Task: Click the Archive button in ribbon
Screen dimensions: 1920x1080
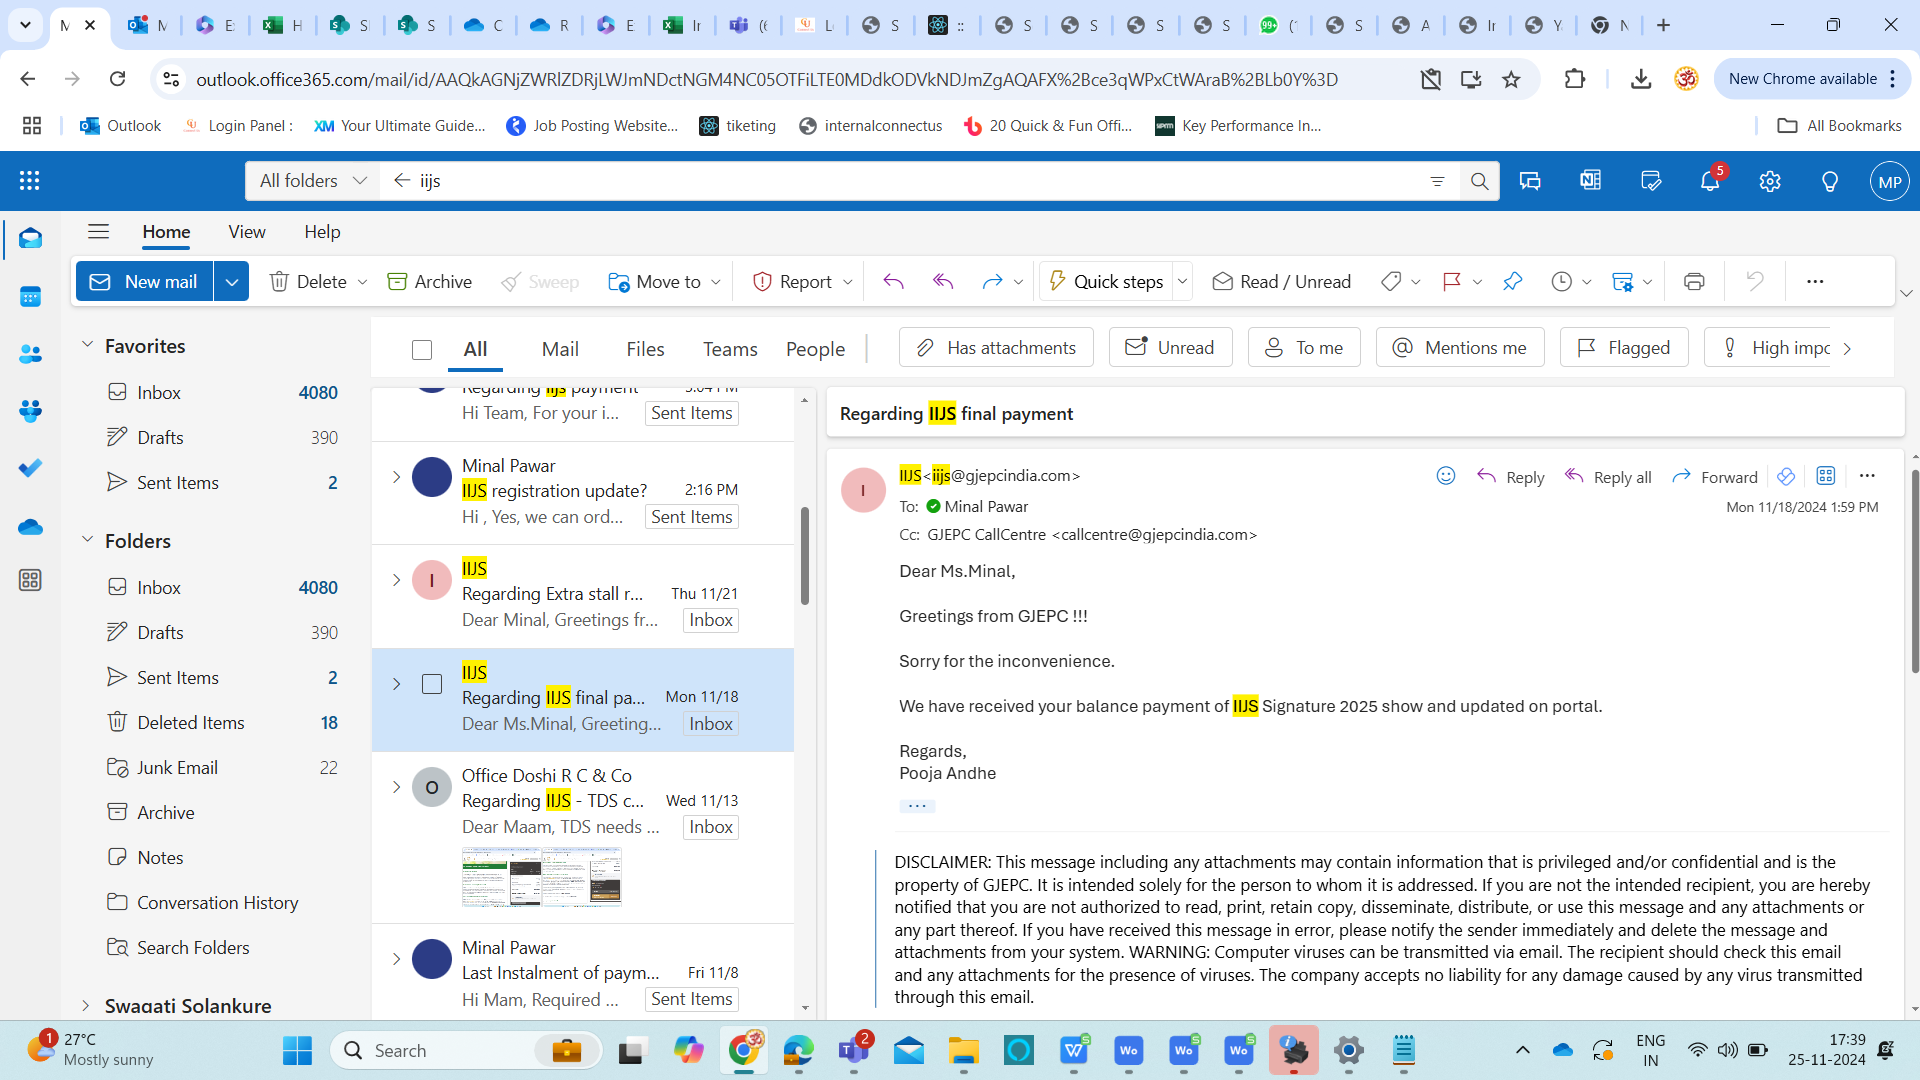Action: coord(429,282)
